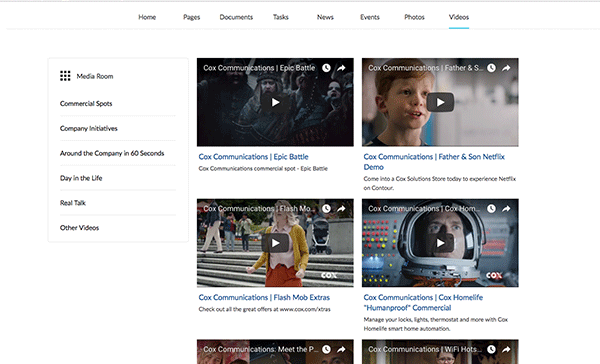Click Cox logo watermark on Flash Mob video

coord(329,275)
